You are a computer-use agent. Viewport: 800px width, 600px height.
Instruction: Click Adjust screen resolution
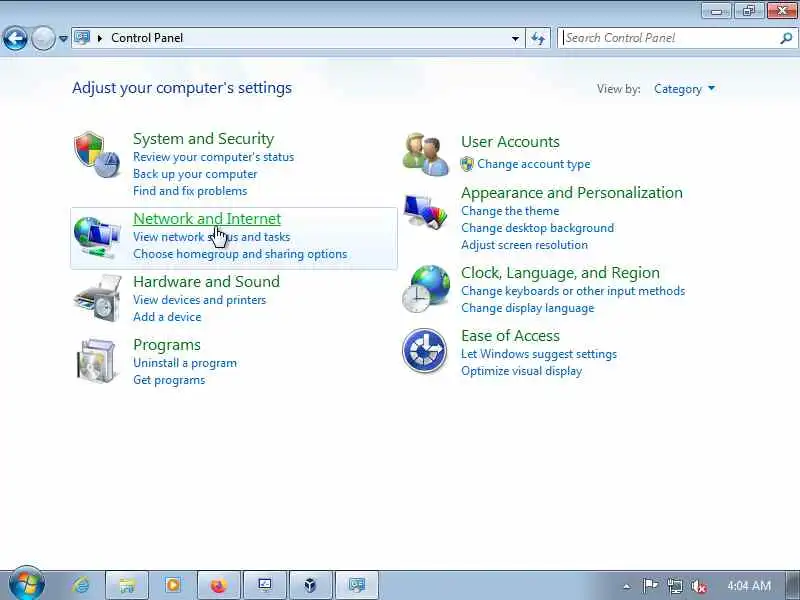pos(524,244)
